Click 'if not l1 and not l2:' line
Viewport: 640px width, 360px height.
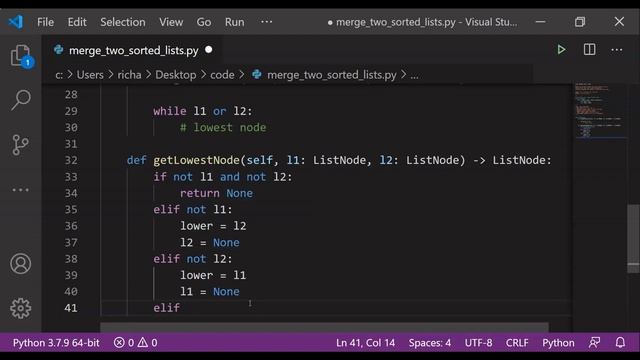223,177
